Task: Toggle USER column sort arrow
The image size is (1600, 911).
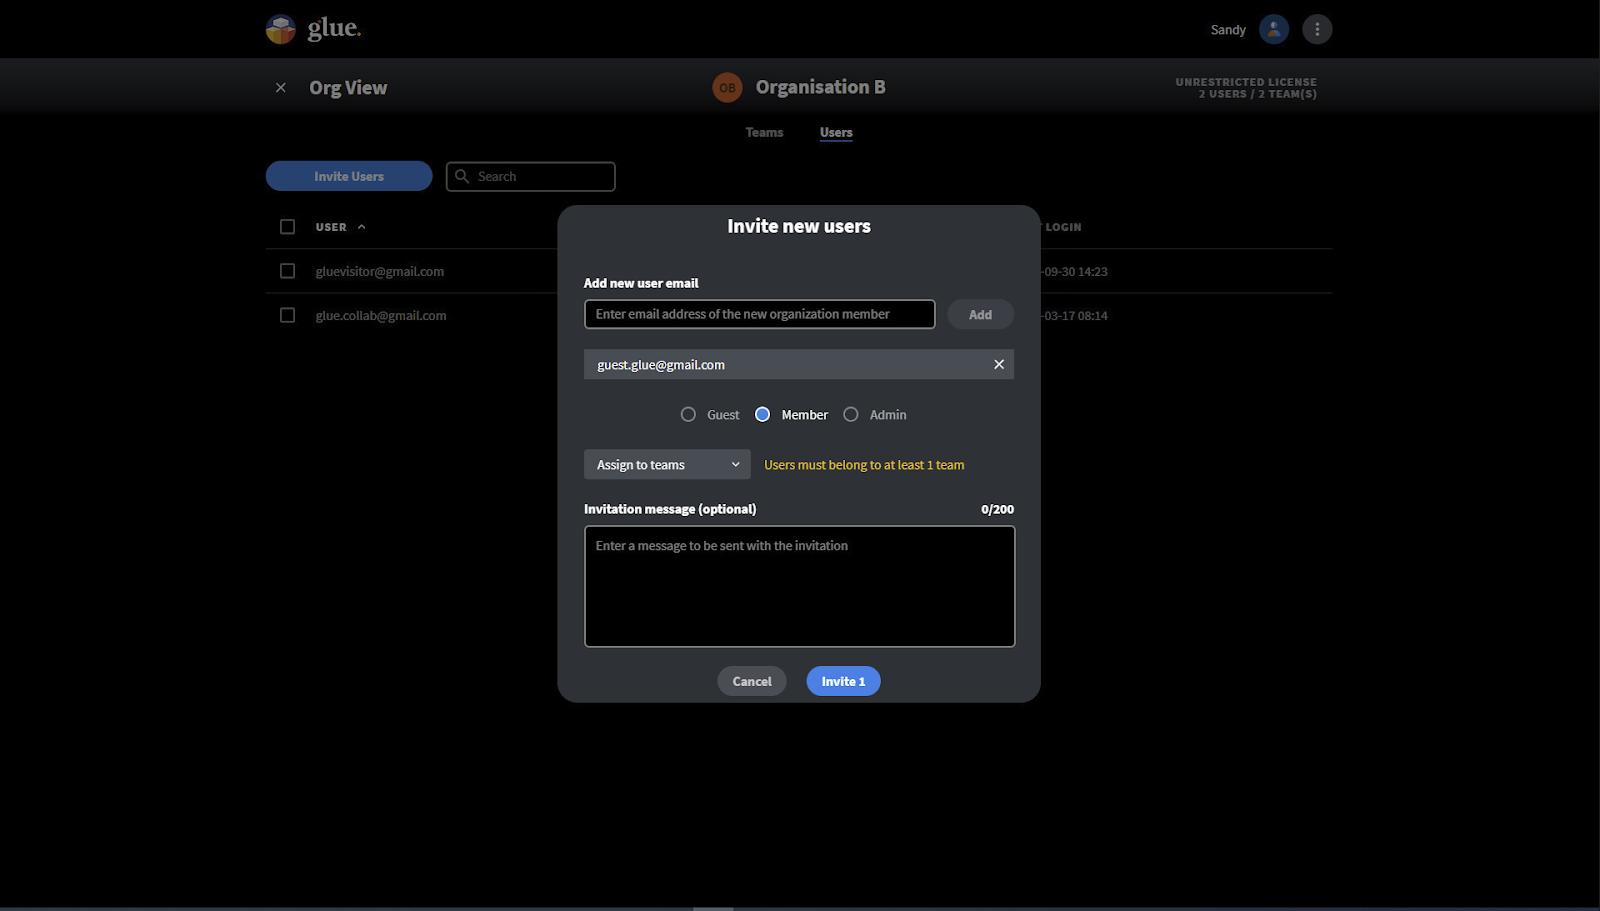Action: [362, 227]
